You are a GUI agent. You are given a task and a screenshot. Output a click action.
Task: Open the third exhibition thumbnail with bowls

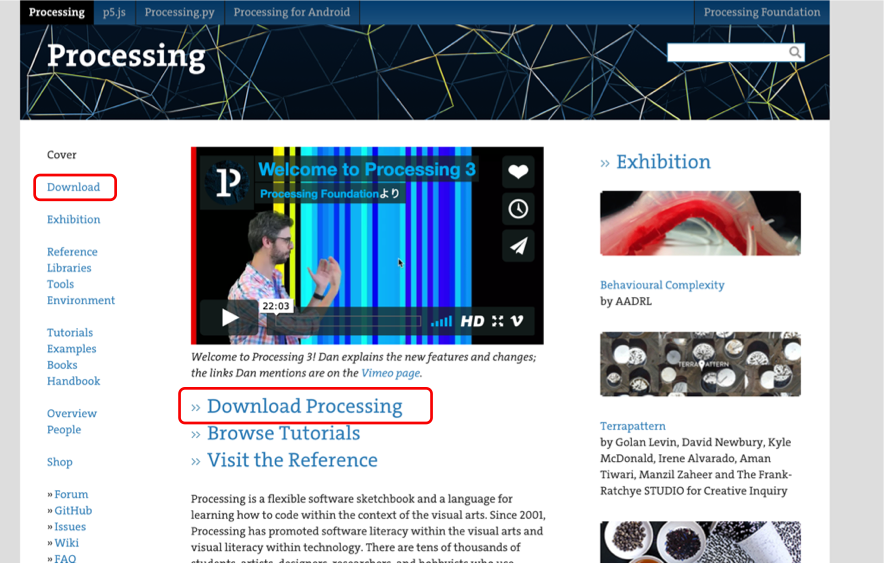coord(700,542)
